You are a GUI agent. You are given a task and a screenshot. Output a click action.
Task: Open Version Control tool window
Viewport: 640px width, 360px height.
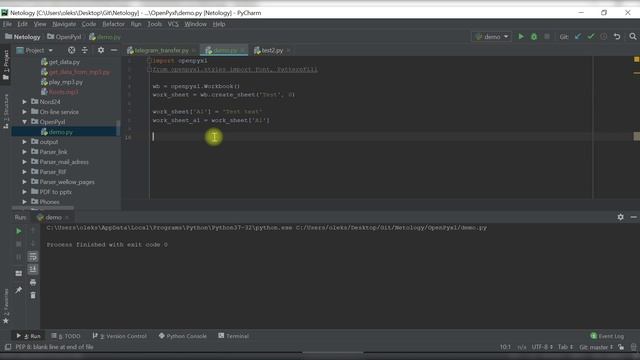pyautogui.click(x=120, y=336)
